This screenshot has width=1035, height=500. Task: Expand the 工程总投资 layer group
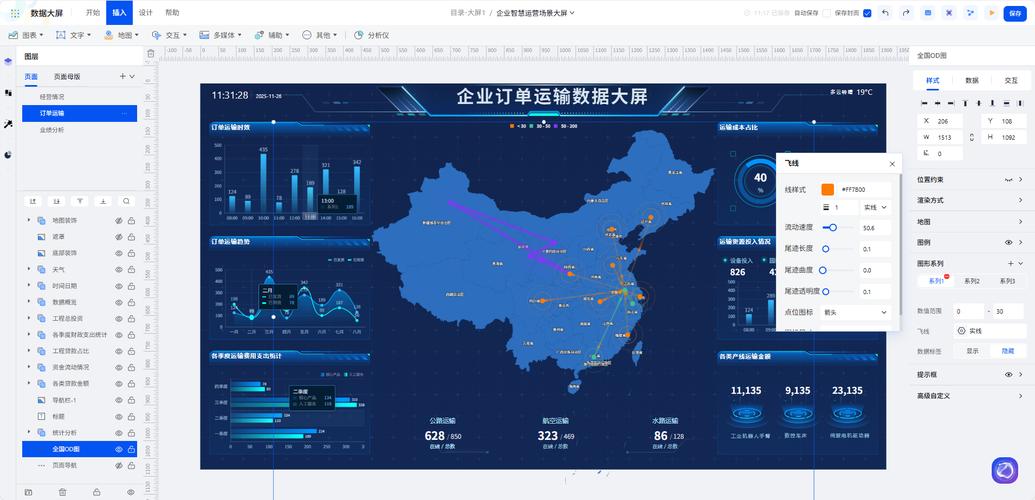(28, 318)
